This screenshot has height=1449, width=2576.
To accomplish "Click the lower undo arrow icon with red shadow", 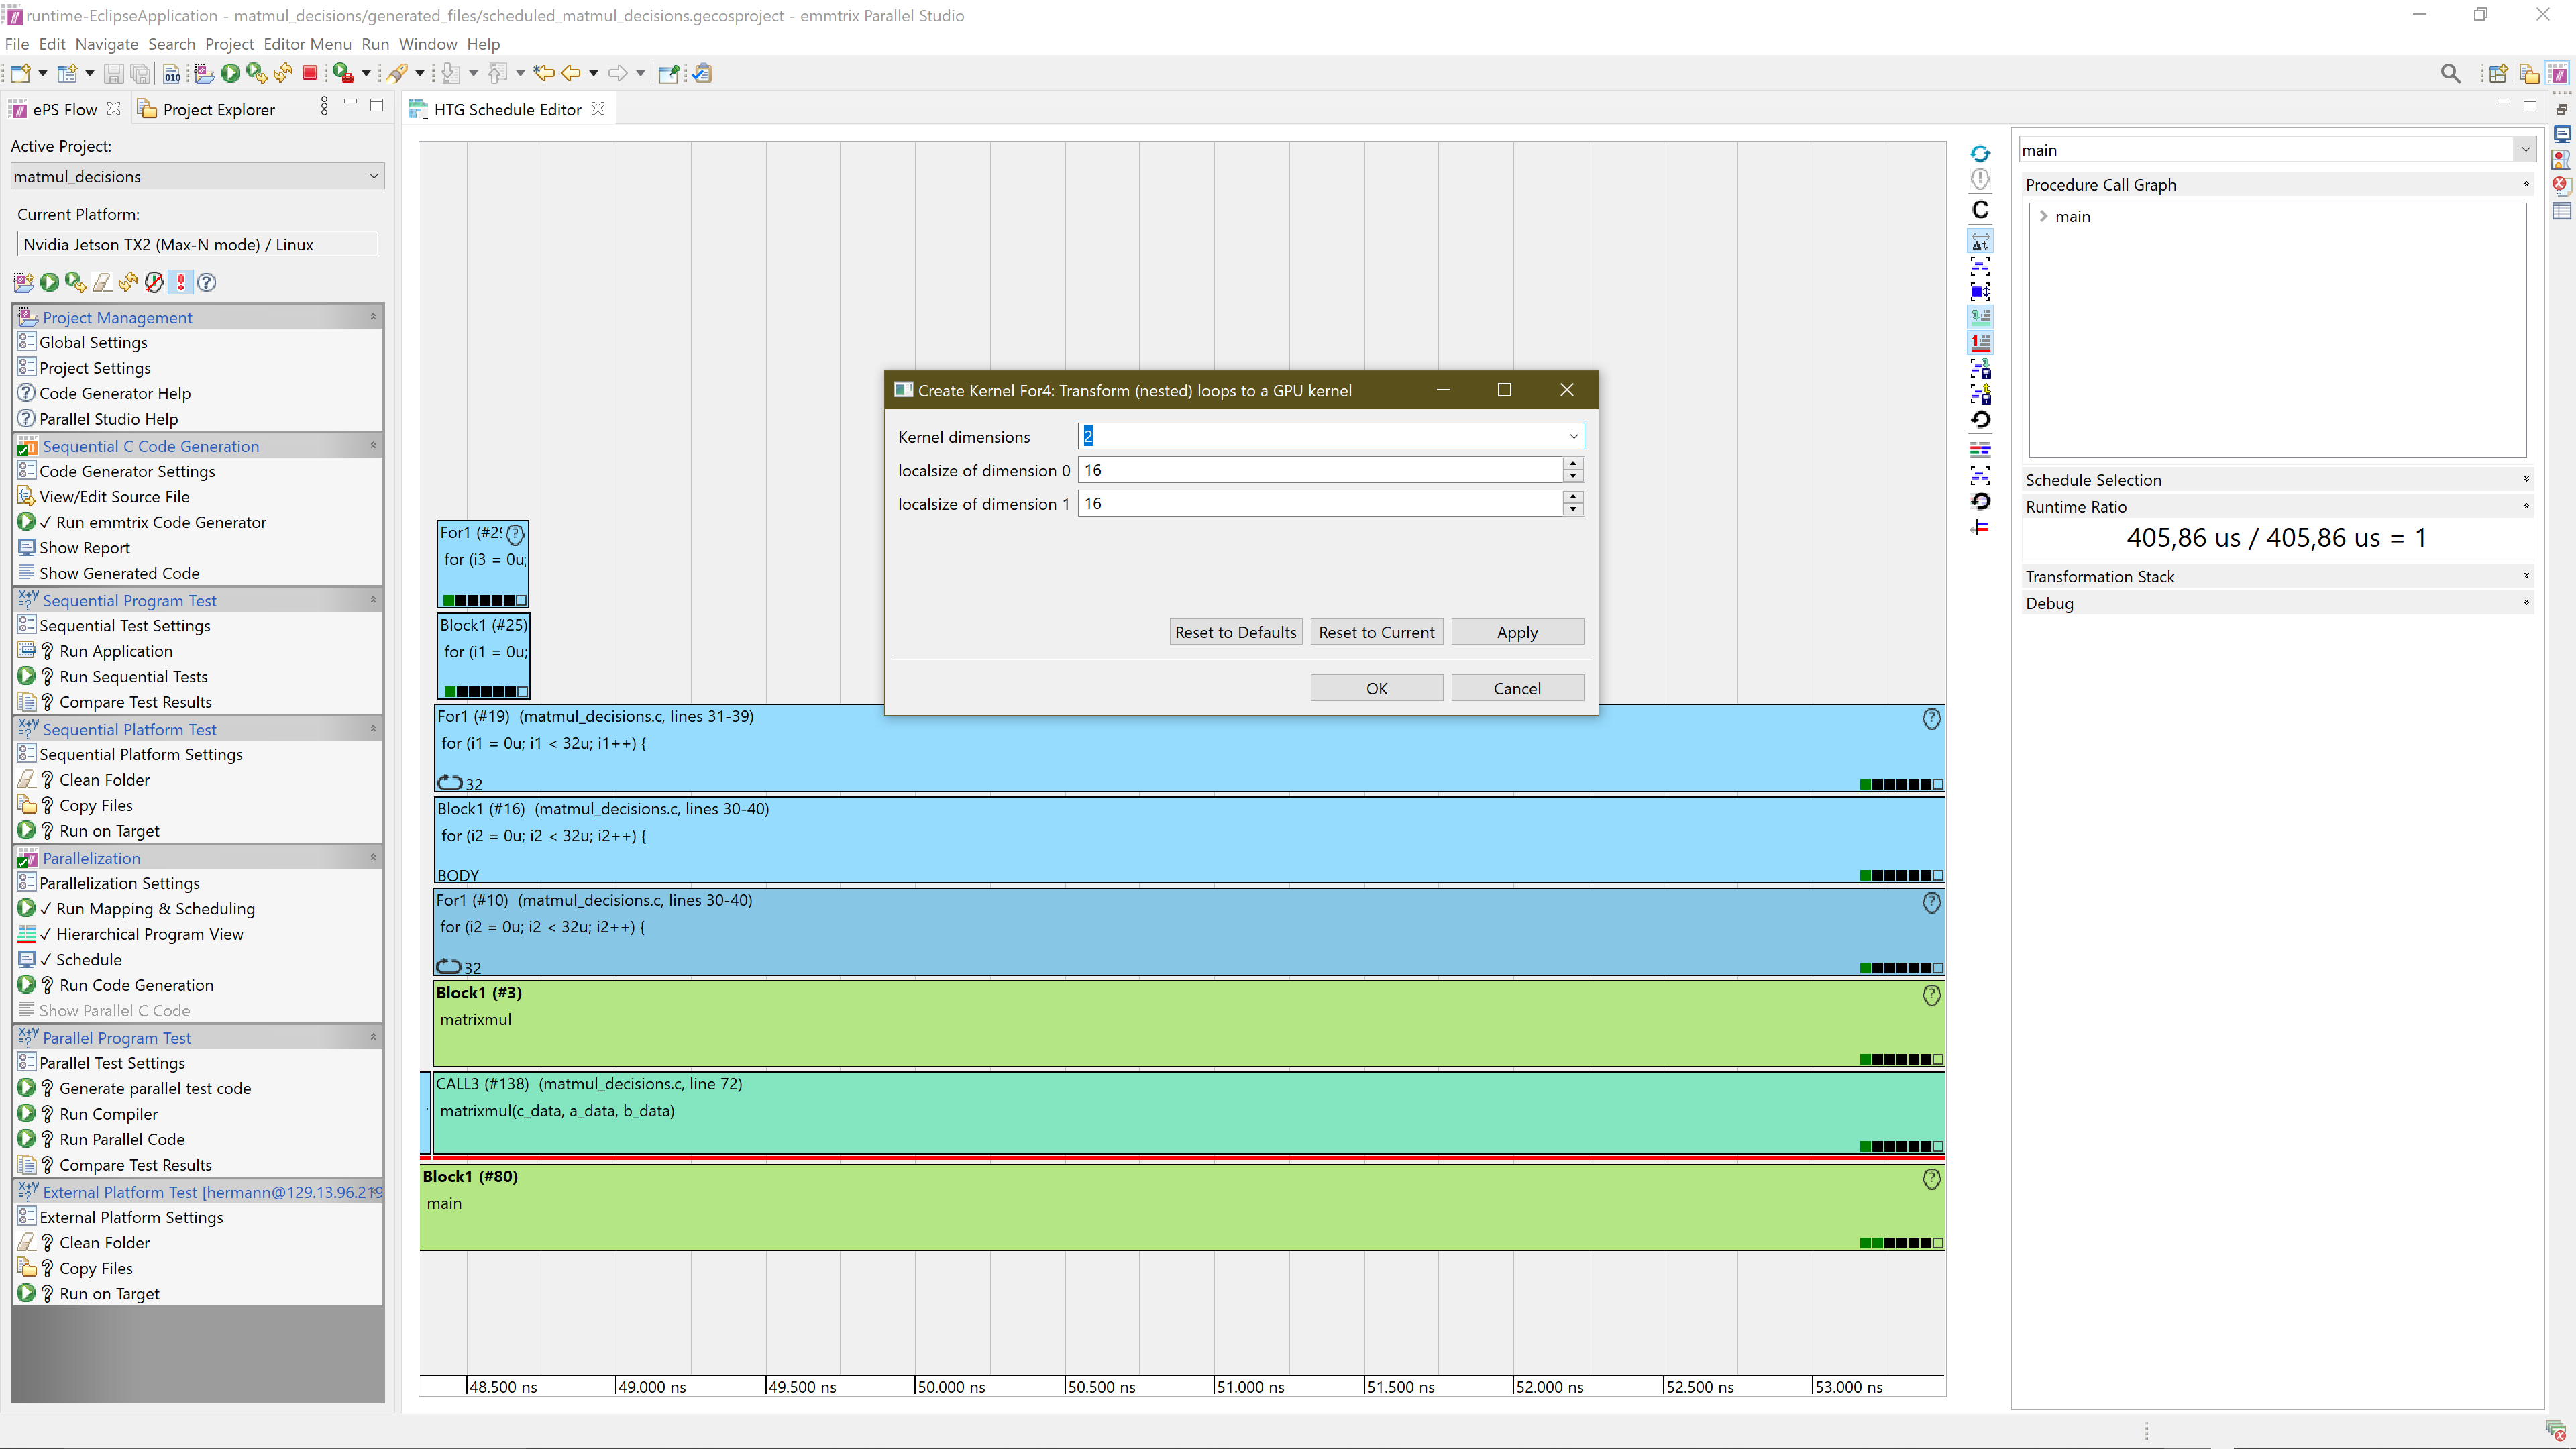I will click(1980, 501).
